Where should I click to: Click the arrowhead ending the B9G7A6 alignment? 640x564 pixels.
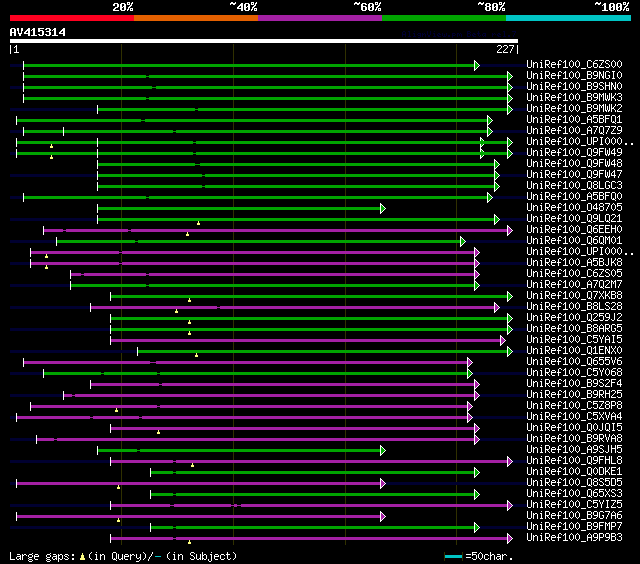383,517
